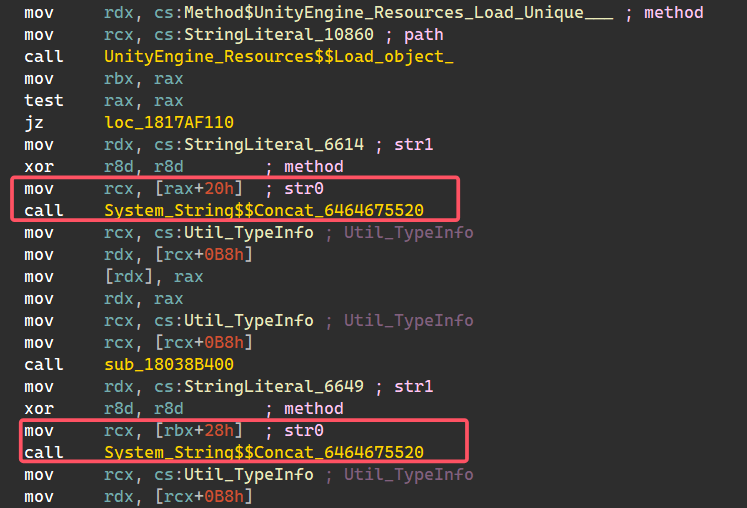Click the test instruction mnemonic
Viewport: 747px width, 508px height.
pos(43,101)
